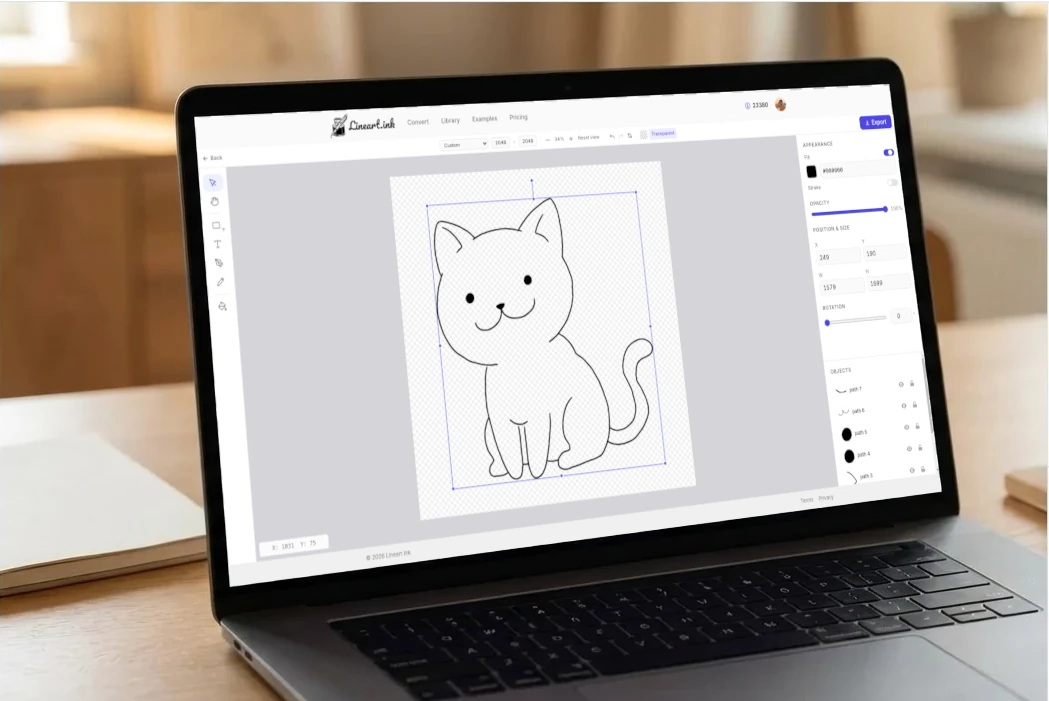
Task: Click the checkered transparency icon
Action: [x=643, y=134]
